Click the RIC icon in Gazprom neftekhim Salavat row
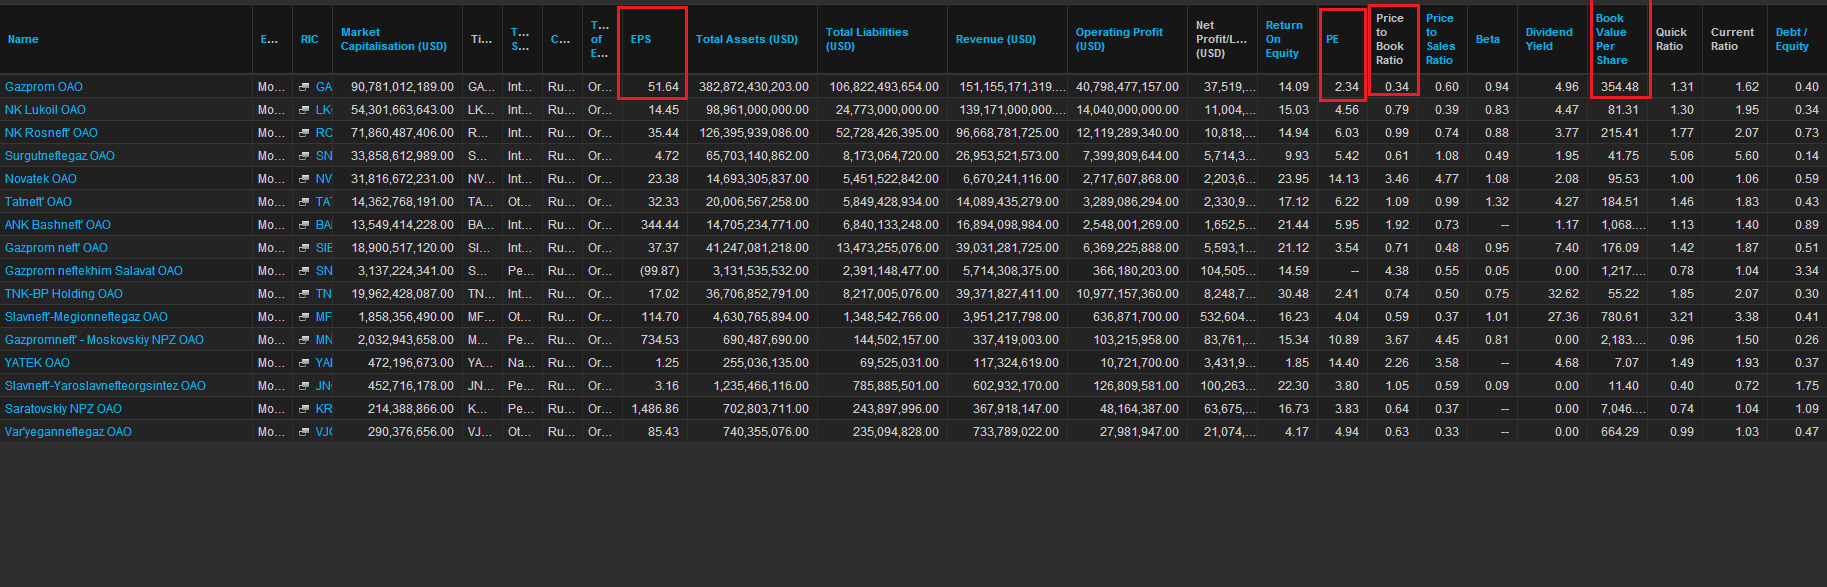 (304, 271)
